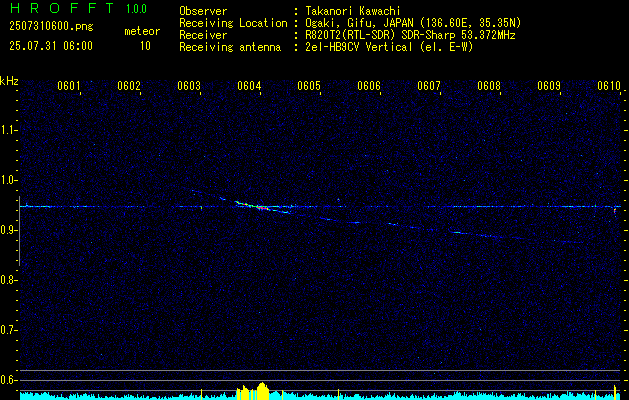Click the 0610 time axis label
This screenshot has height=400, width=629.
click(x=609, y=86)
